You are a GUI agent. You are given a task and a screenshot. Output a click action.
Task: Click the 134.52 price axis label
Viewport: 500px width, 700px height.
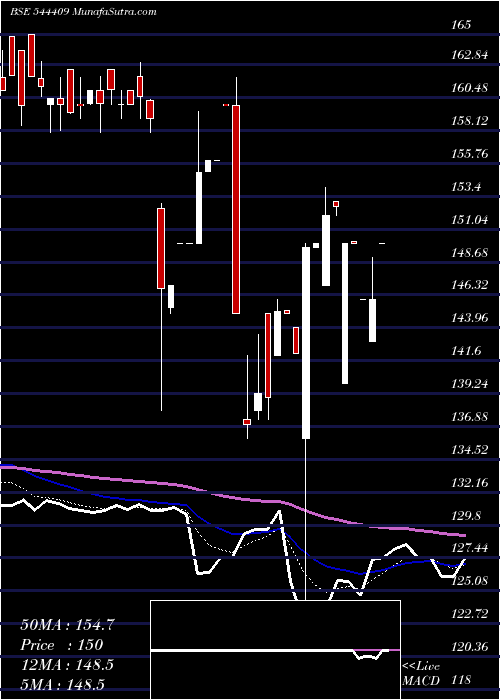pyautogui.click(x=471, y=450)
